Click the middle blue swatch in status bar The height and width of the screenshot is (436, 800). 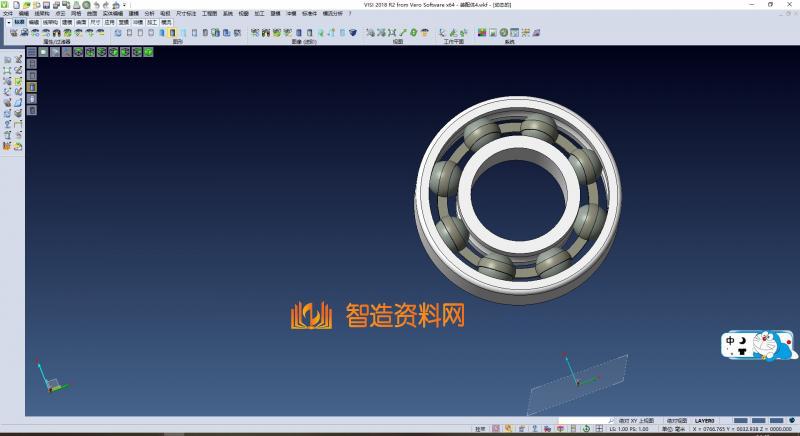[x=759, y=421]
